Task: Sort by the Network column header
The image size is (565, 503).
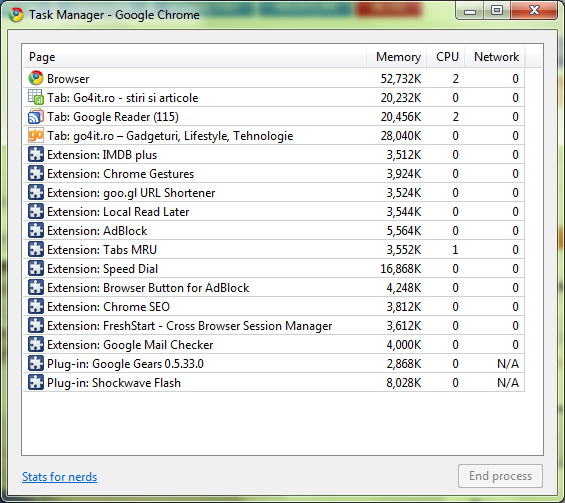Action: click(x=495, y=57)
